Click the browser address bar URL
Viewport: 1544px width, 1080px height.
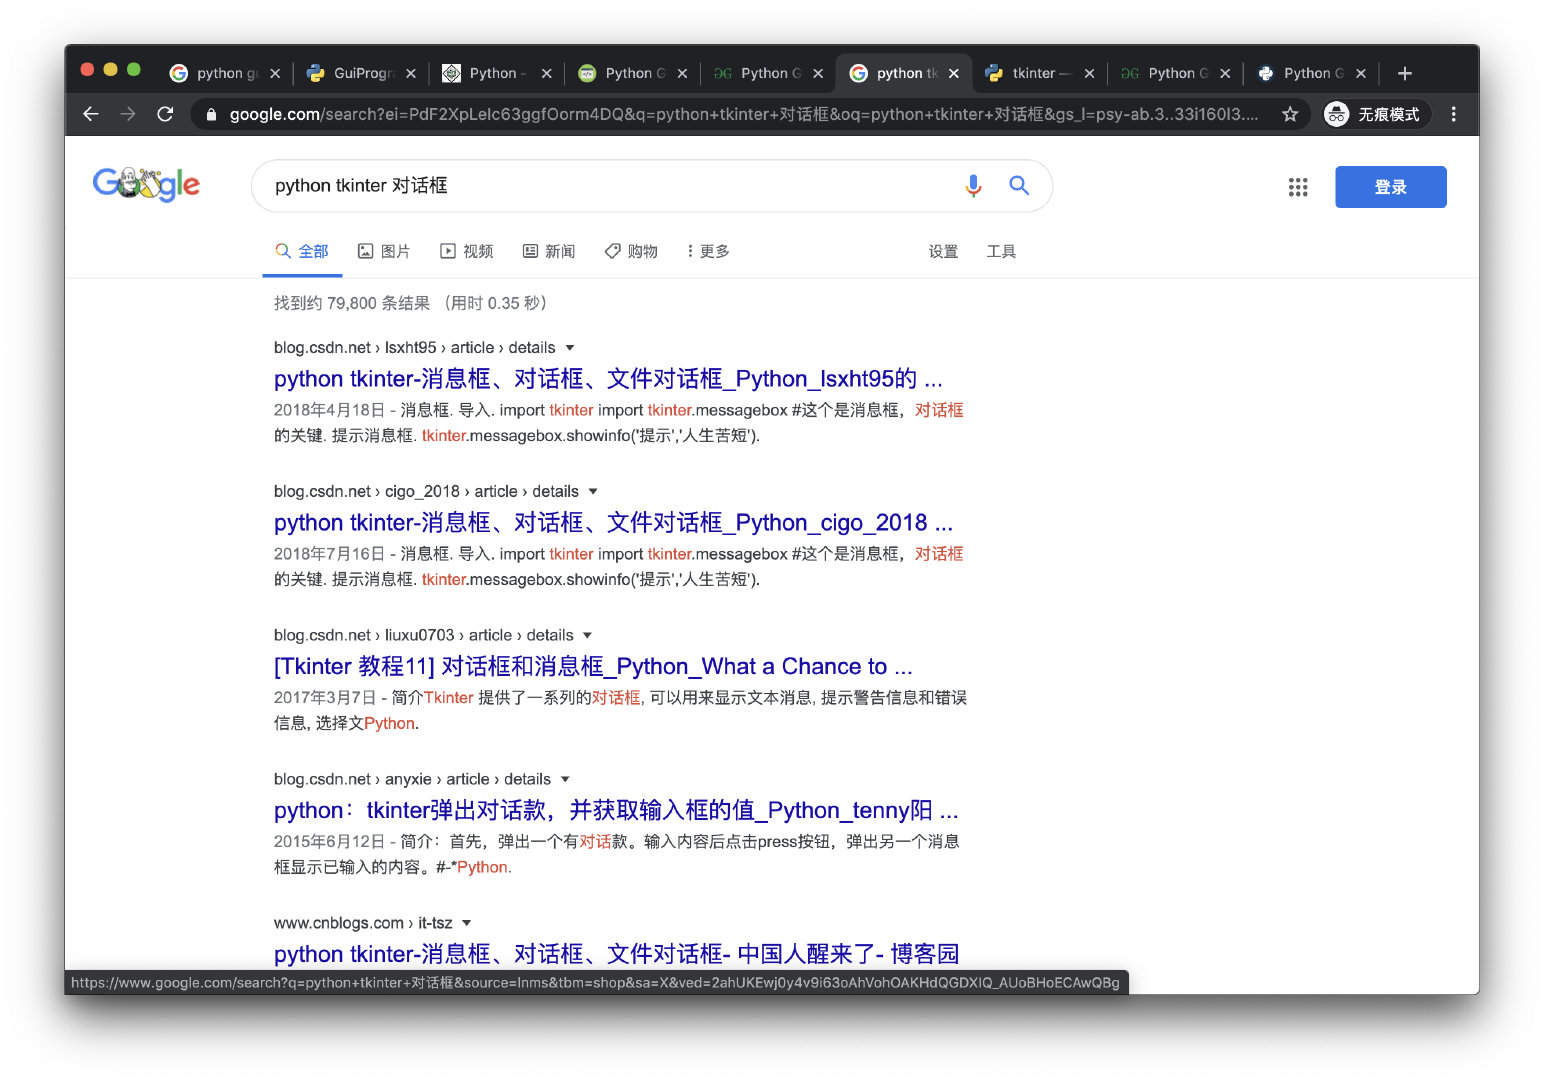pos(744,115)
